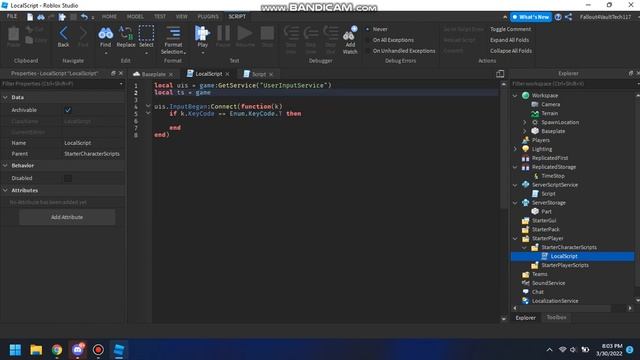The width and height of the screenshot is (640, 360).
Task: Close the LocalScript editor tab
Action: click(x=228, y=74)
